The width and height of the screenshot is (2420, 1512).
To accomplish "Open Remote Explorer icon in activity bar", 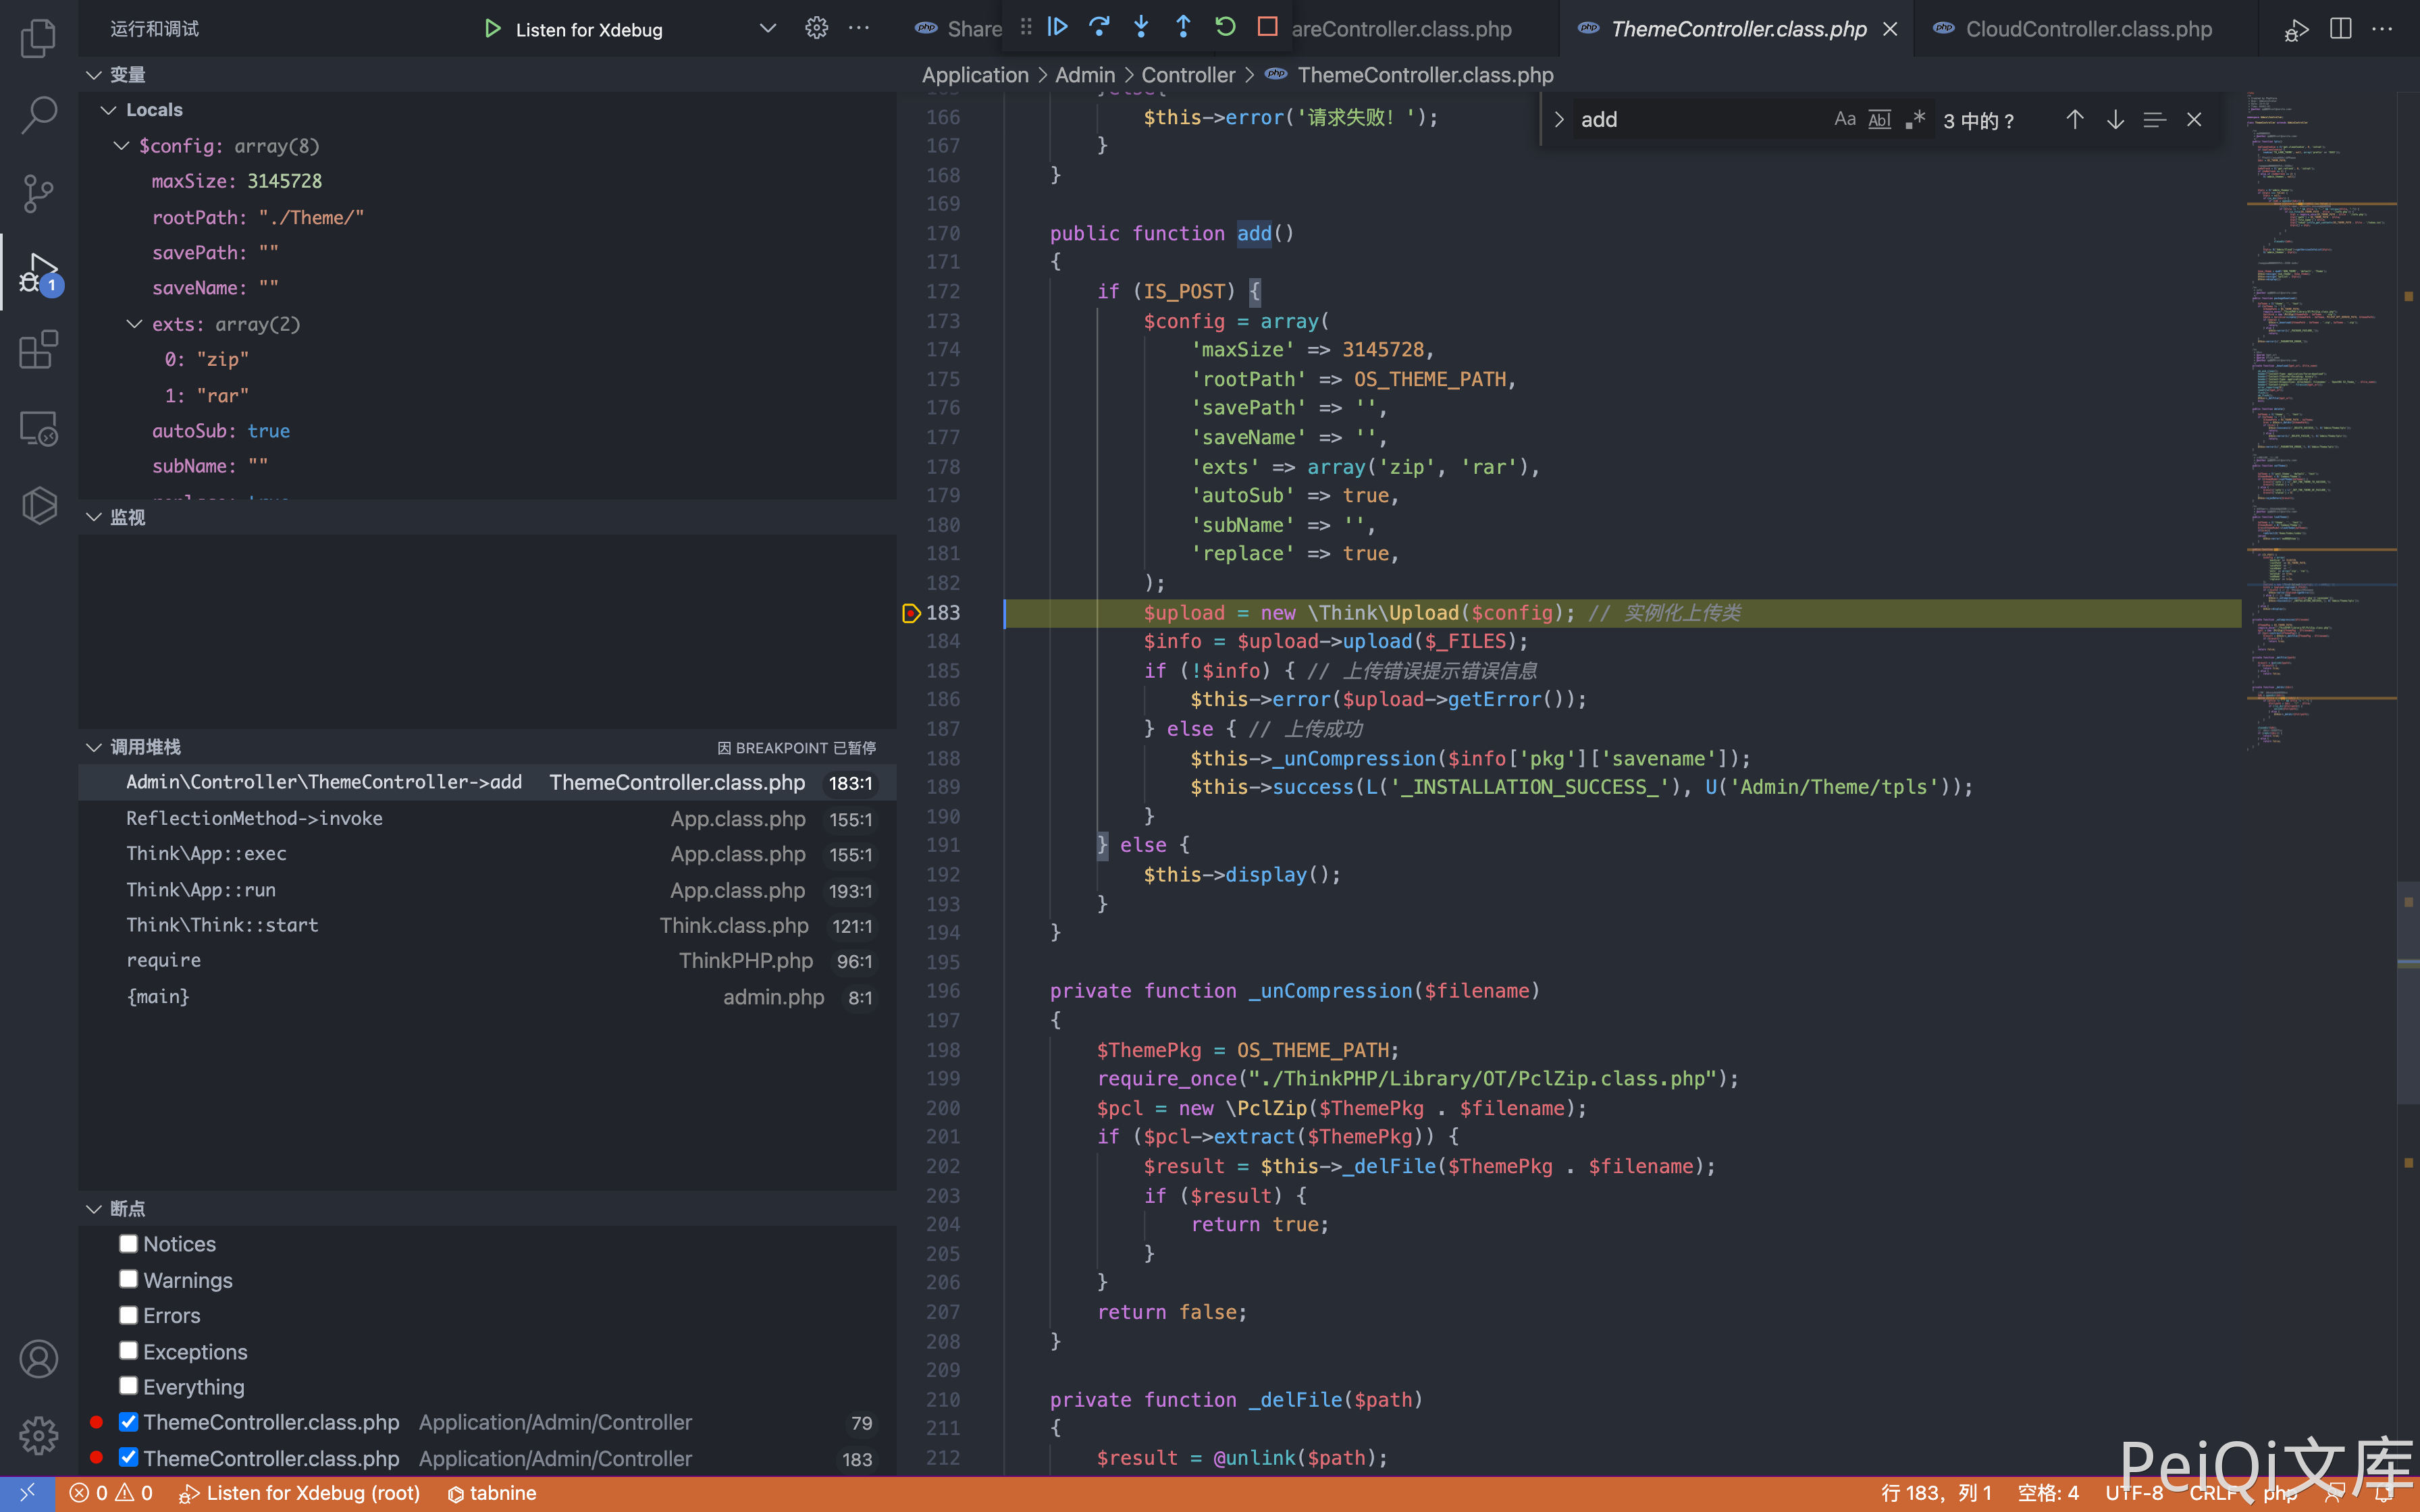I will [38, 428].
